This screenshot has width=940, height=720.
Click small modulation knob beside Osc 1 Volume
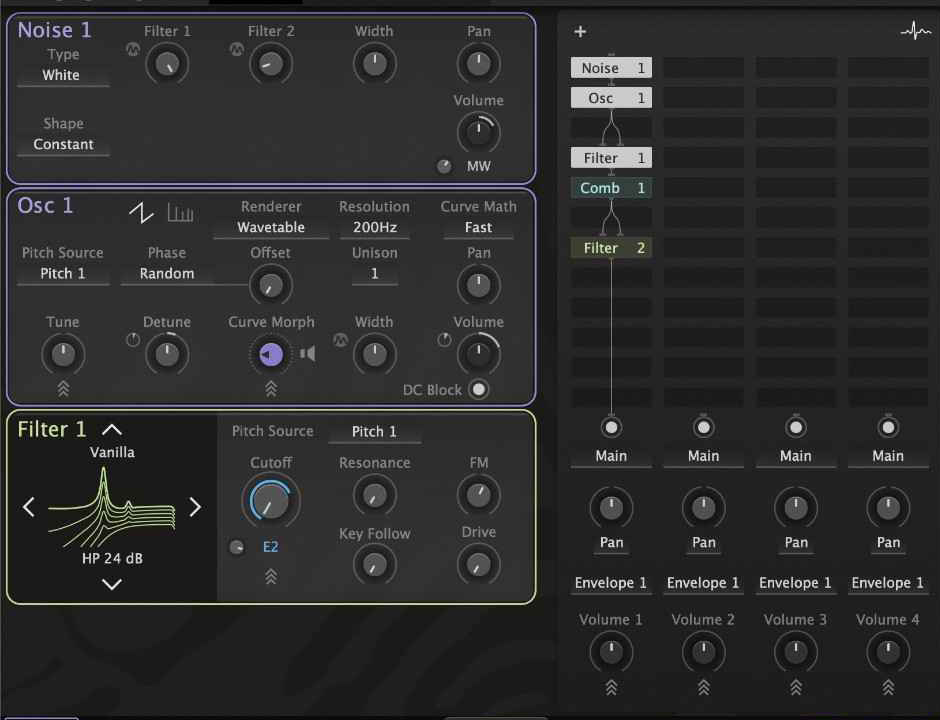click(444, 341)
